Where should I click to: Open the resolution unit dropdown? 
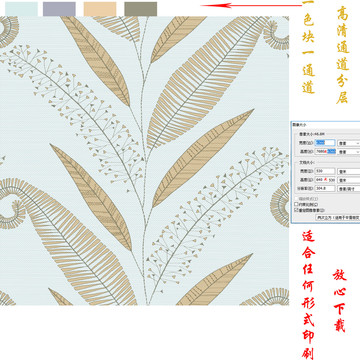pos(349,189)
